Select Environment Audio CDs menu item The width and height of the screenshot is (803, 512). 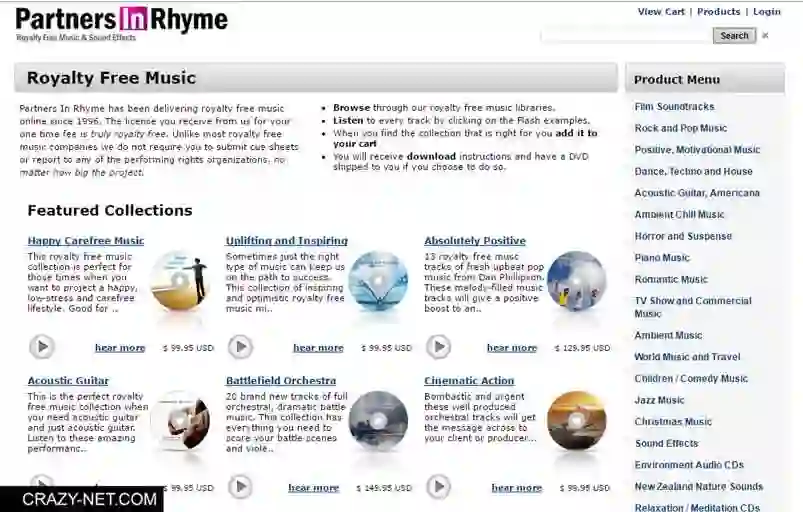pos(689,465)
